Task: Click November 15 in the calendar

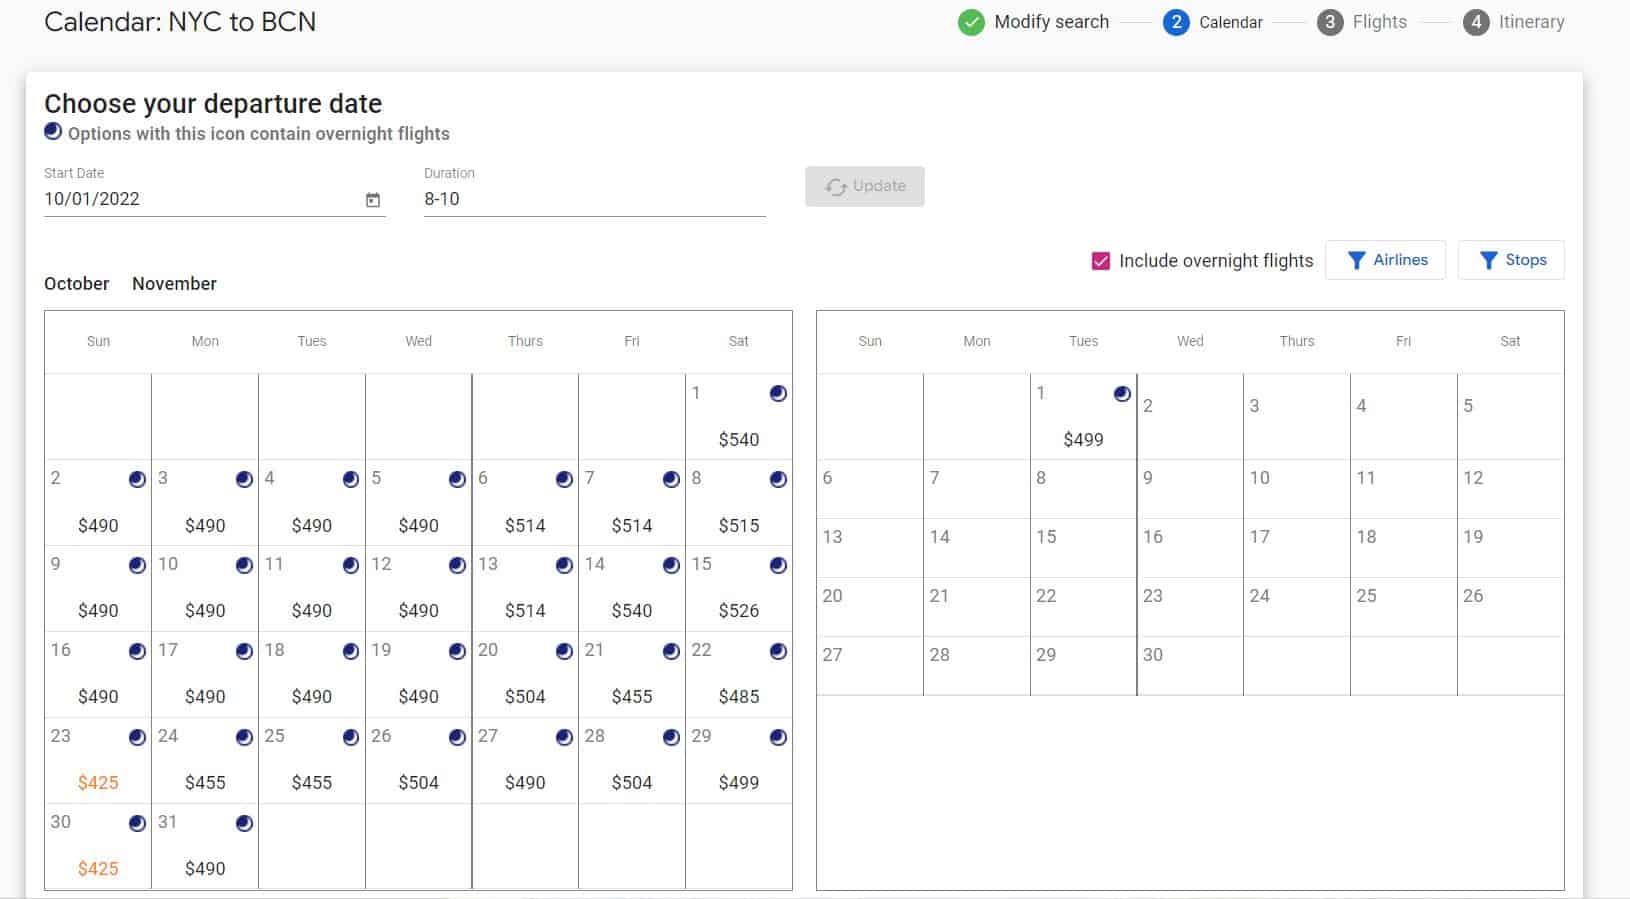Action: pos(1083,548)
